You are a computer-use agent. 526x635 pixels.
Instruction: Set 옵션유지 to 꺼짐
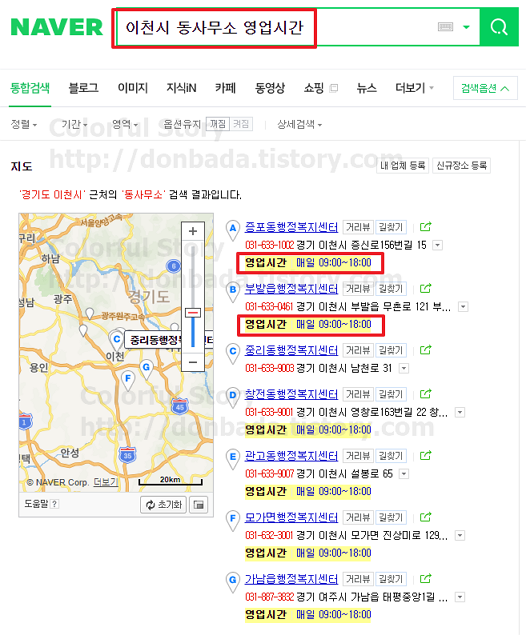pos(218,124)
